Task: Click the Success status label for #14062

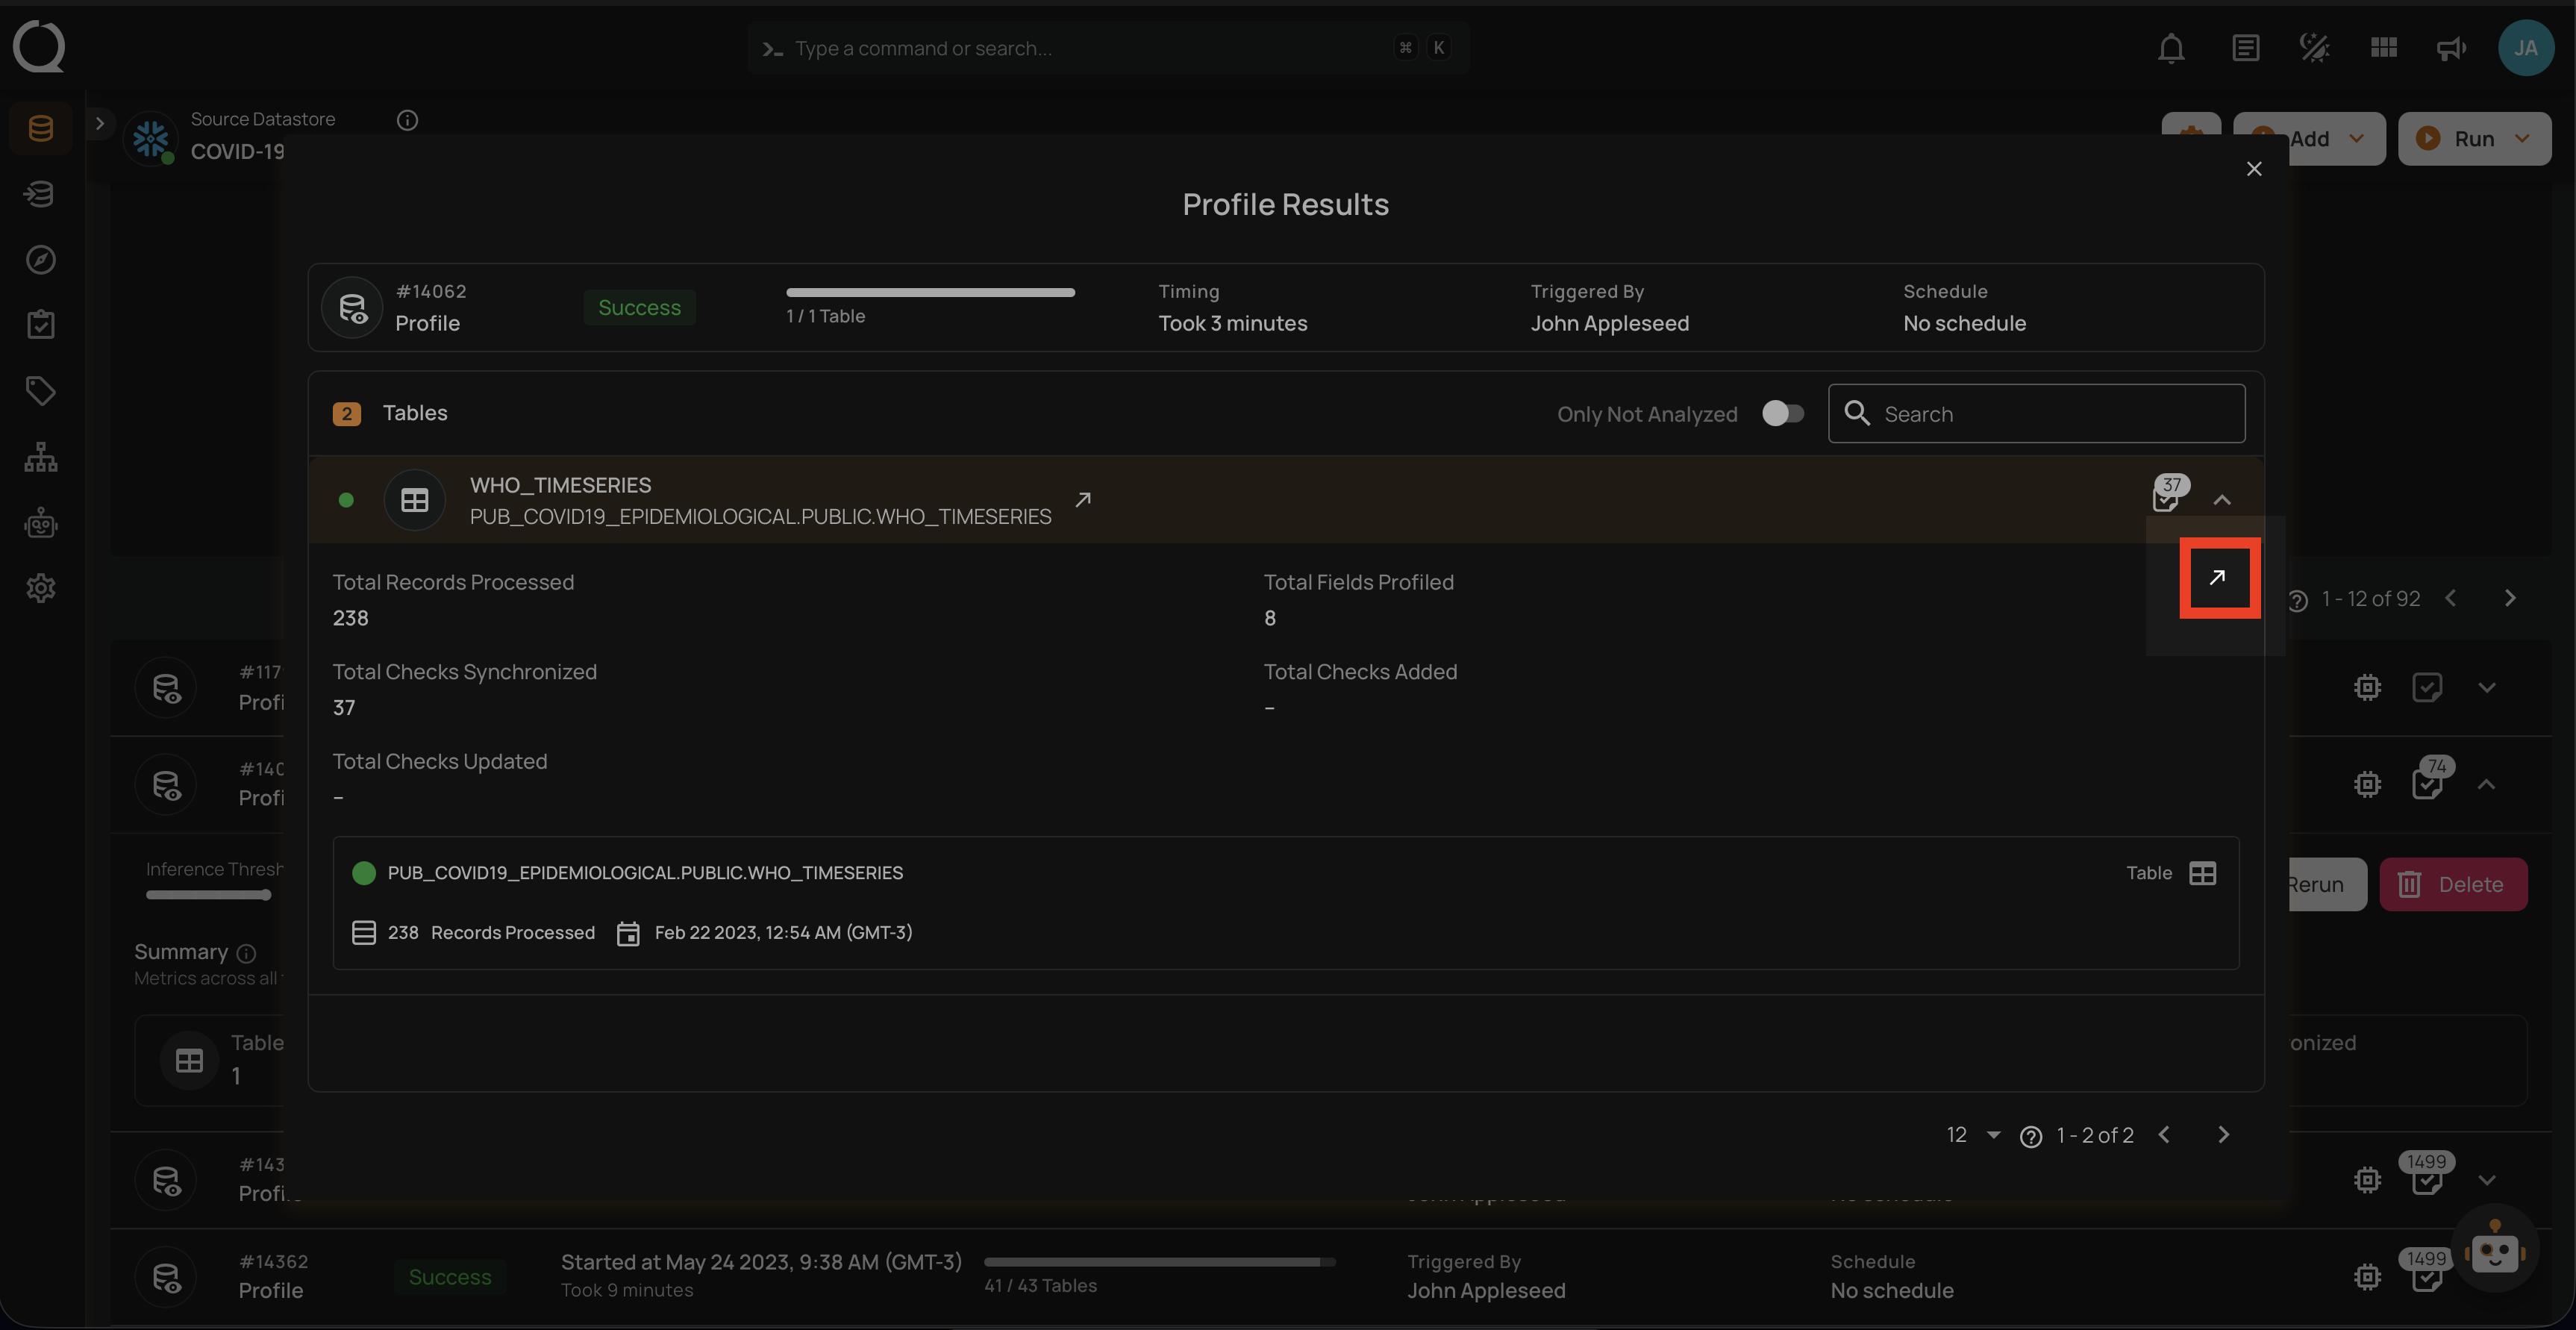Action: (x=639, y=307)
